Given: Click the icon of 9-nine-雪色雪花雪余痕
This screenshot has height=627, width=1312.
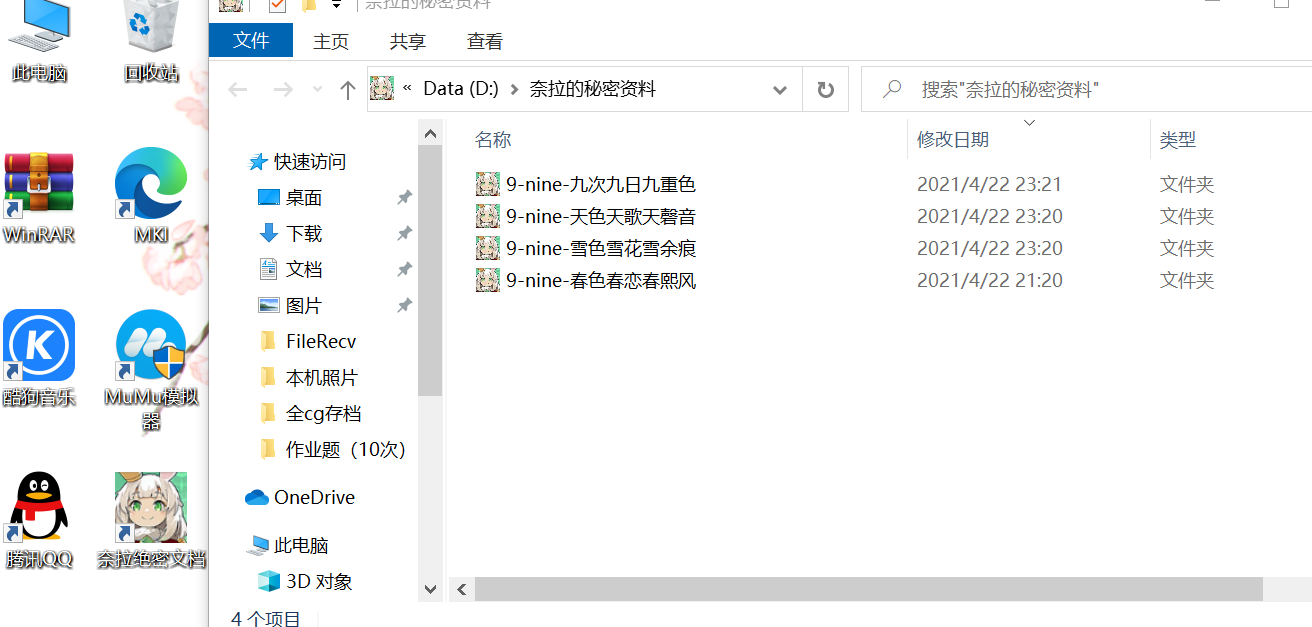Looking at the screenshot, I should (x=487, y=248).
